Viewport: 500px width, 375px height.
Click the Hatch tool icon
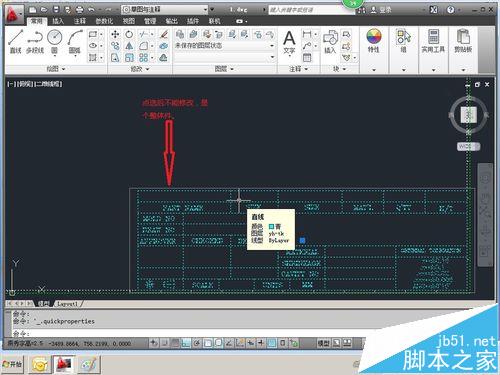coord(93,58)
